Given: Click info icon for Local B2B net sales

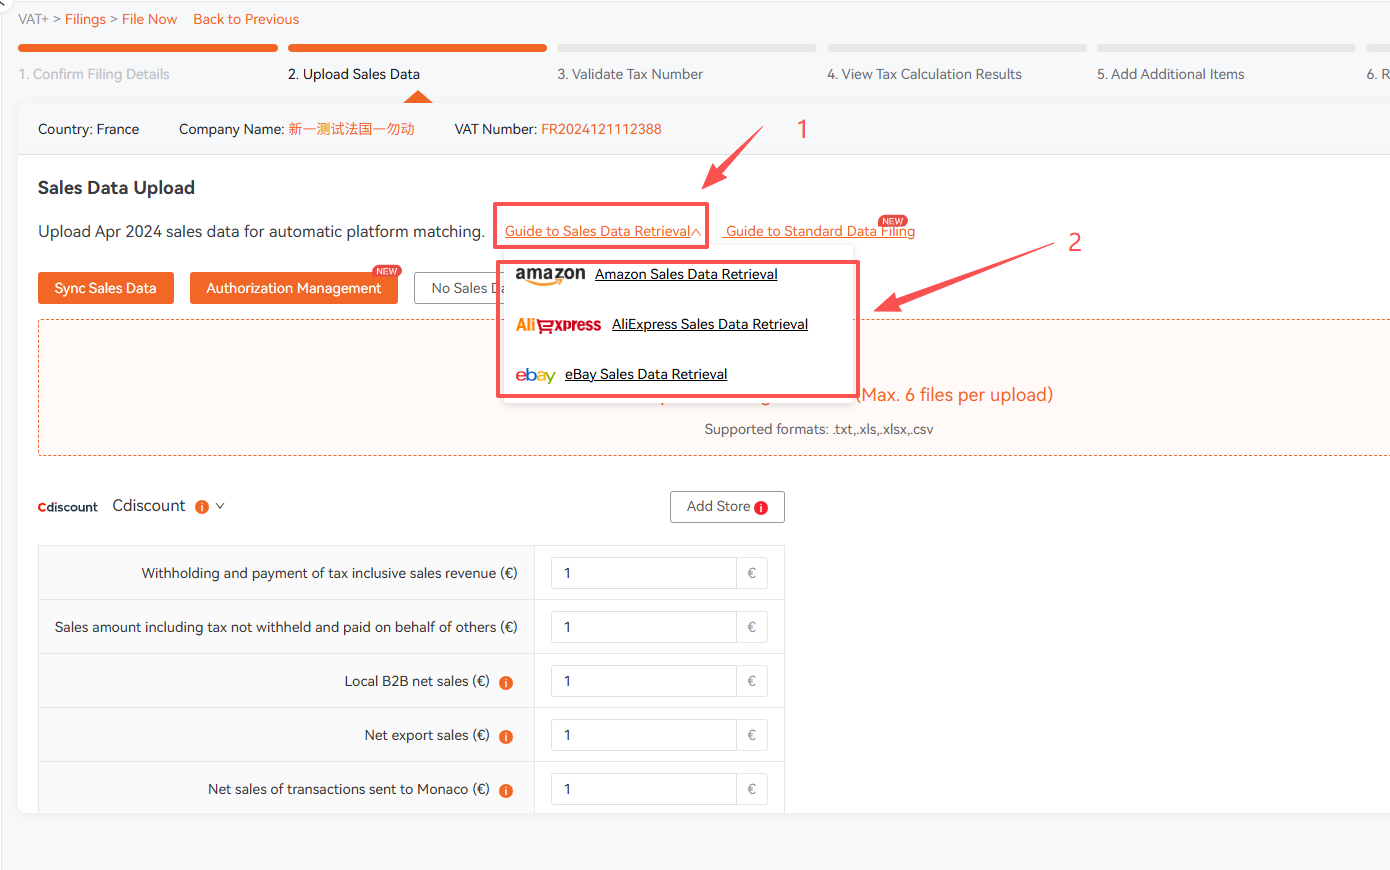Looking at the screenshot, I should point(506,683).
